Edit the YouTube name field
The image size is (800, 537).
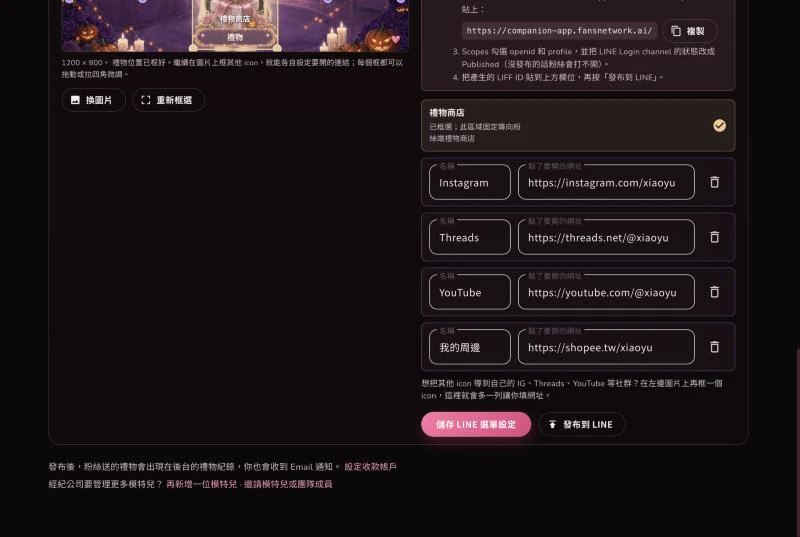pyautogui.click(x=470, y=292)
